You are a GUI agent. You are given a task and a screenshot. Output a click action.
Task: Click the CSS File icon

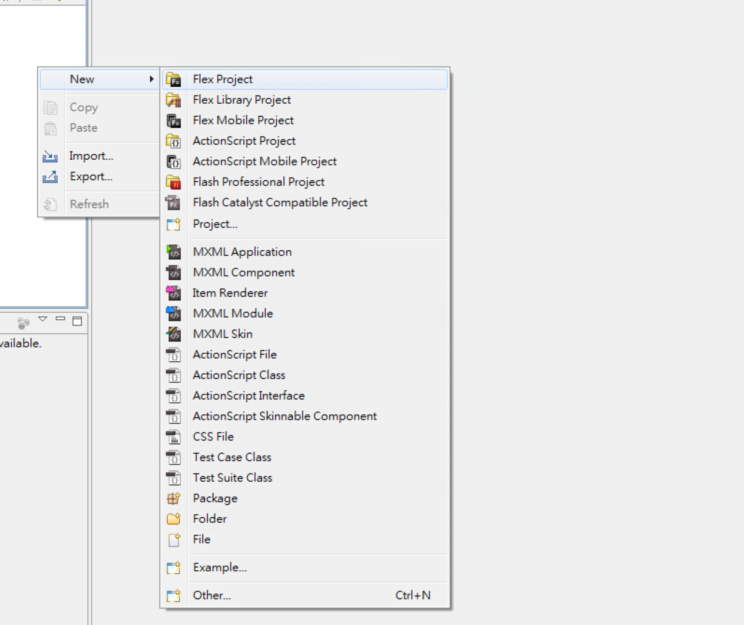pos(174,437)
